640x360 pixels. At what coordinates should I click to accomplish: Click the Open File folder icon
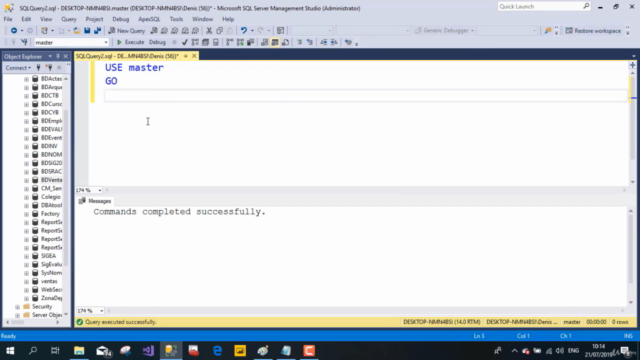(x=76, y=31)
